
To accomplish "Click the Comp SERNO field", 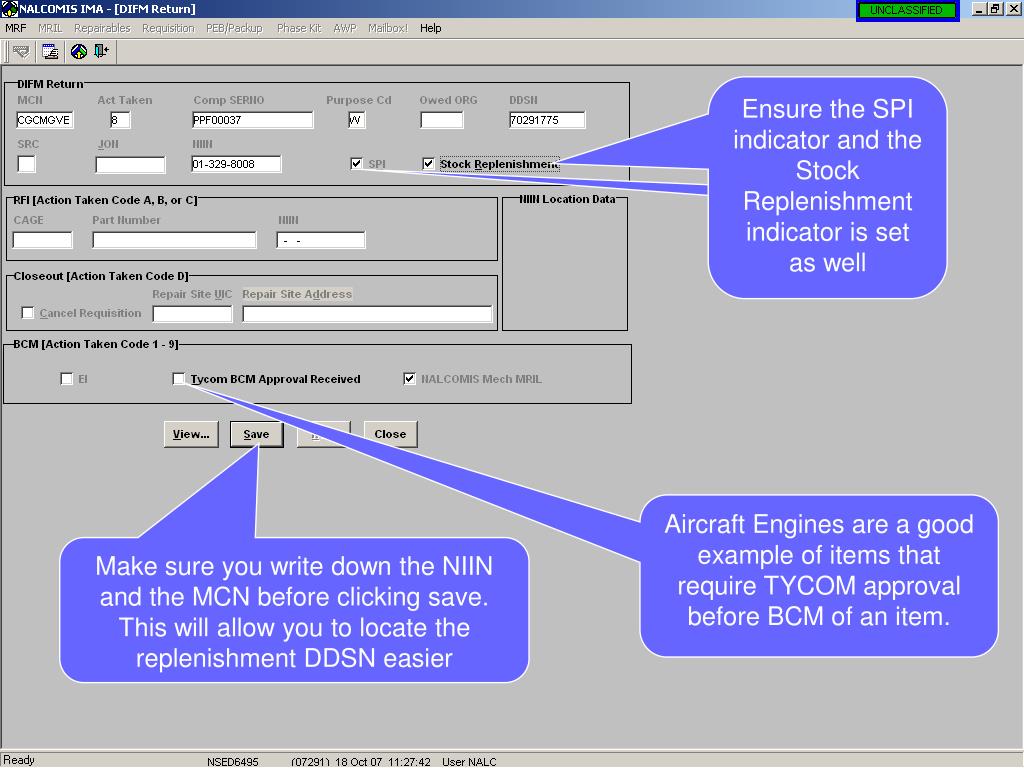I will click(x=252, y=120).
